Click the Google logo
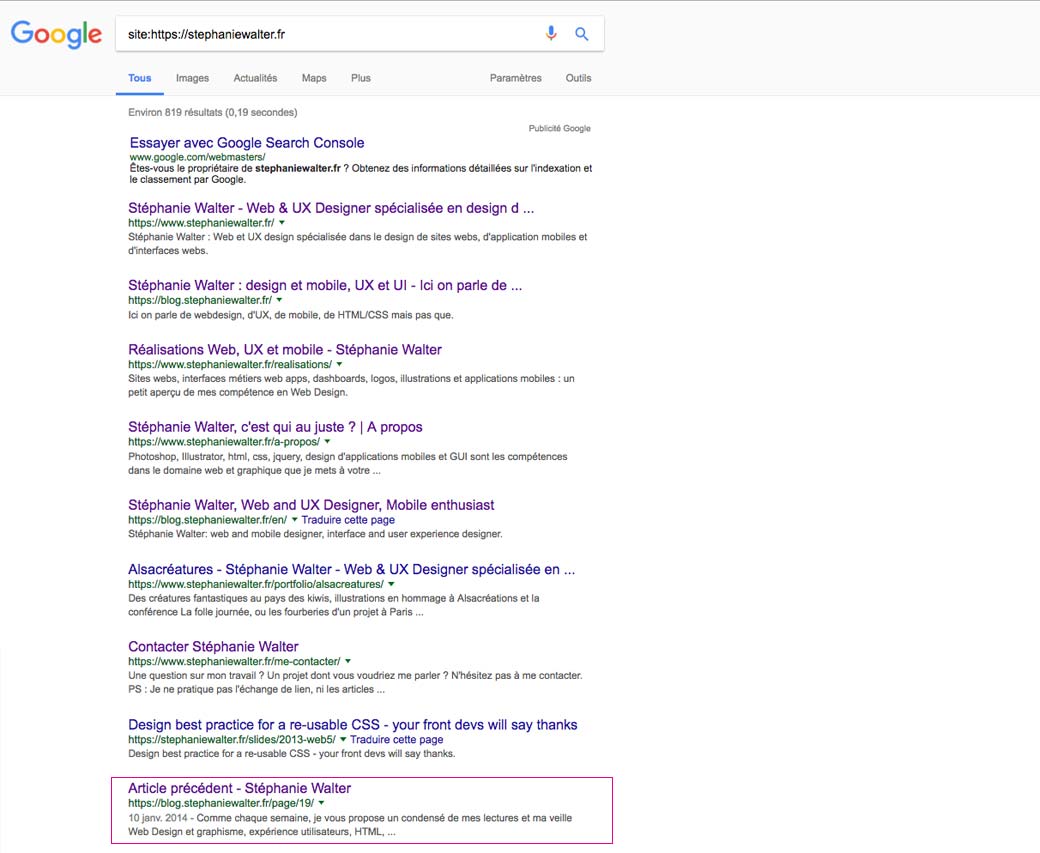This screenshot has width=1040, height=853. pos(56,34)
